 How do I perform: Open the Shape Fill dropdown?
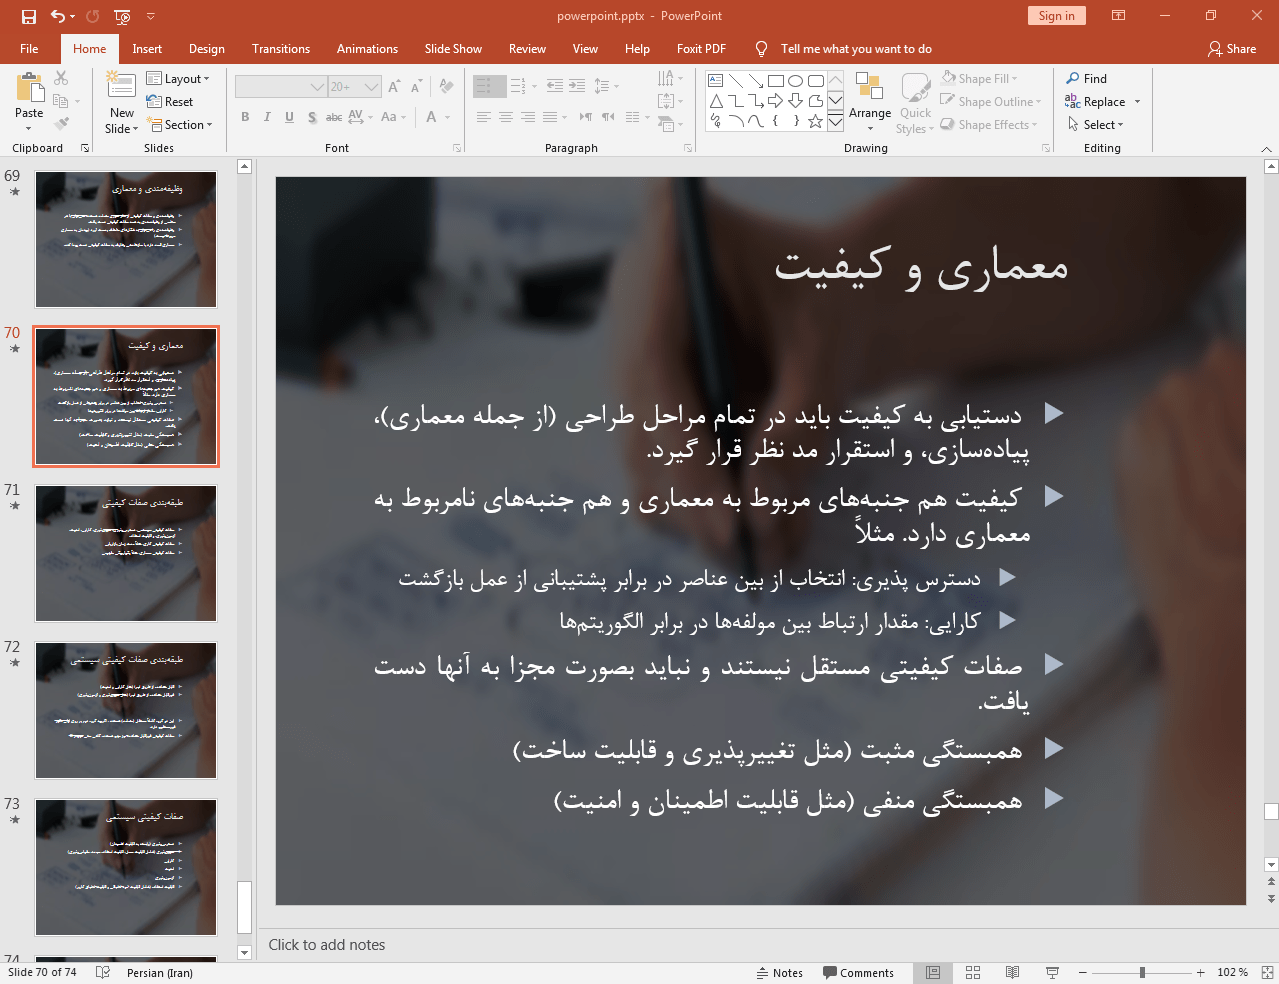(x=980, y=79)
